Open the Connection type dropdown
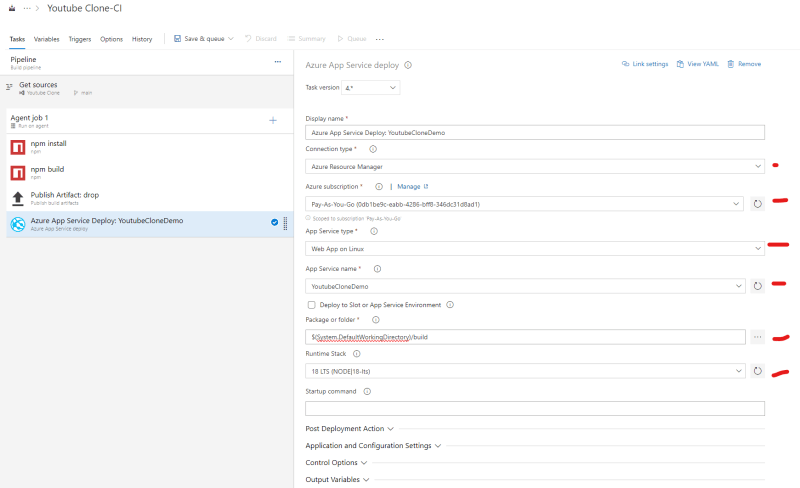800x488 pixels. tap(535, 166)
